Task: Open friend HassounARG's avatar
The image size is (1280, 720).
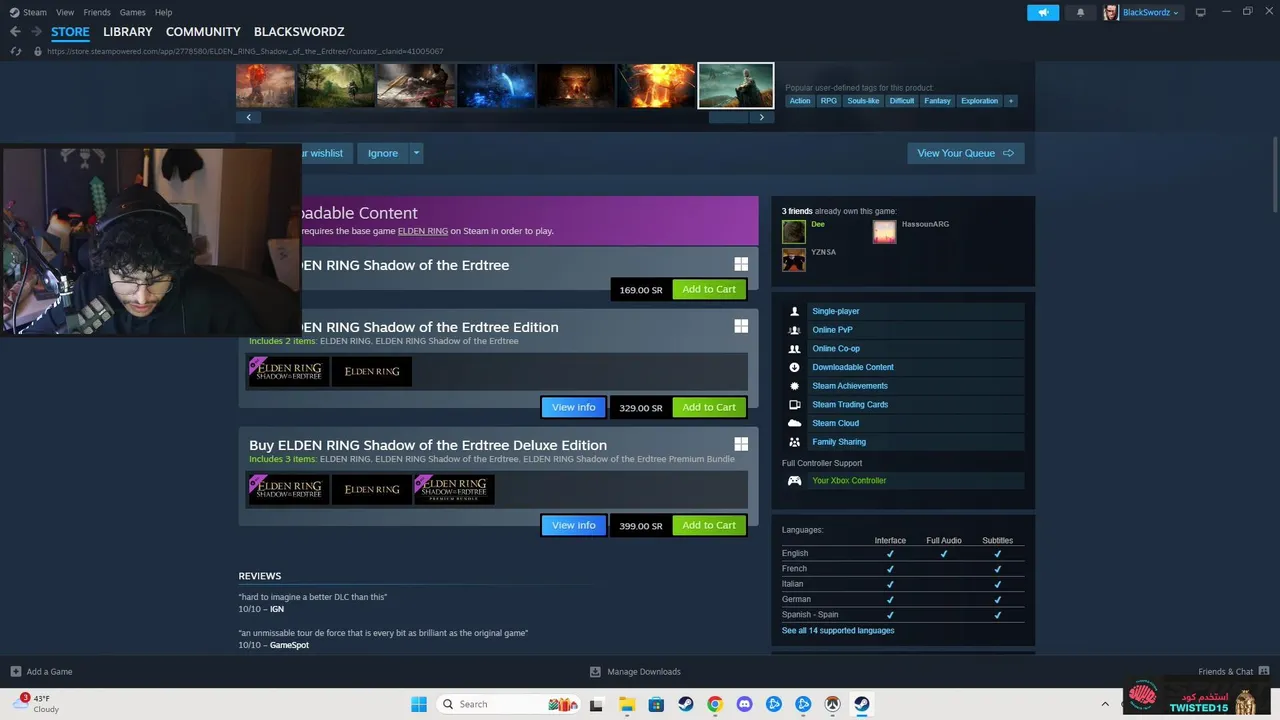Action: click(884, 232)
